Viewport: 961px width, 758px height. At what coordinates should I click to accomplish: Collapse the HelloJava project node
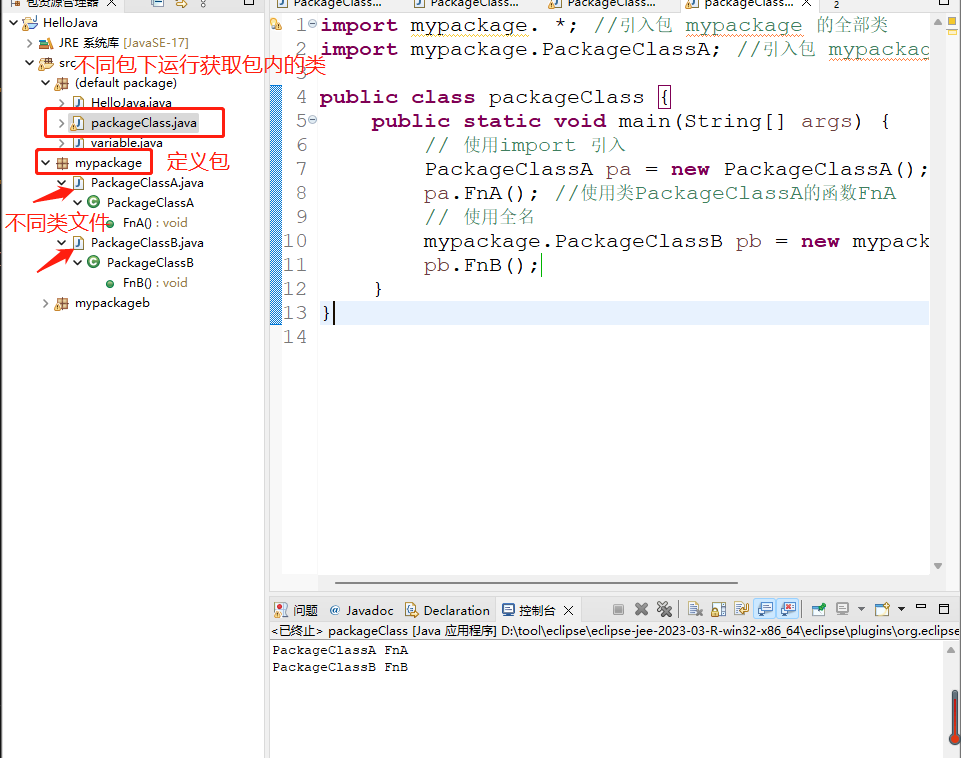[13, 23]
